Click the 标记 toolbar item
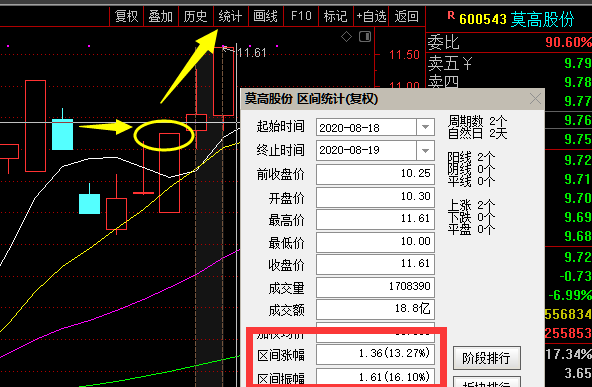Viewport: 592px width, 387px height. click(x=335, y=16)
